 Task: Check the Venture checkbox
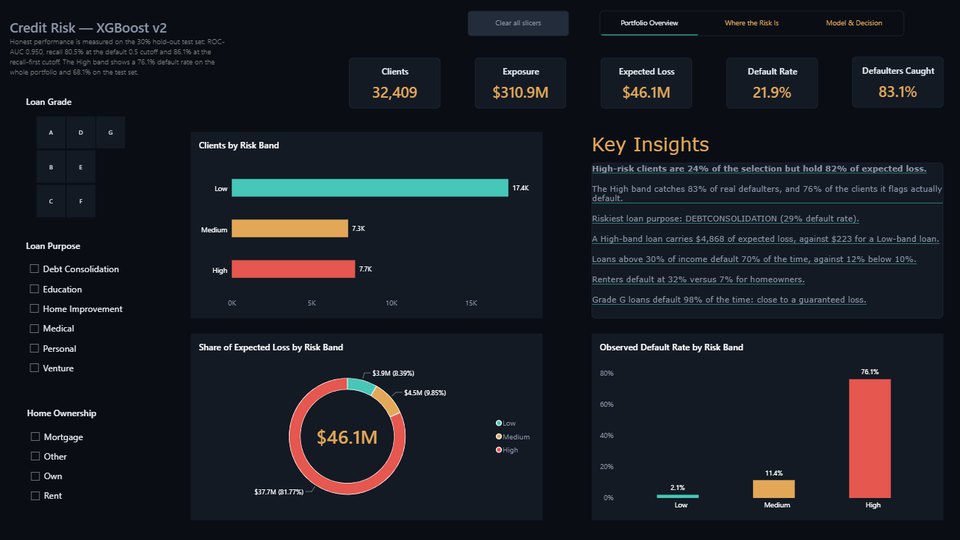[x=34, y=368]
